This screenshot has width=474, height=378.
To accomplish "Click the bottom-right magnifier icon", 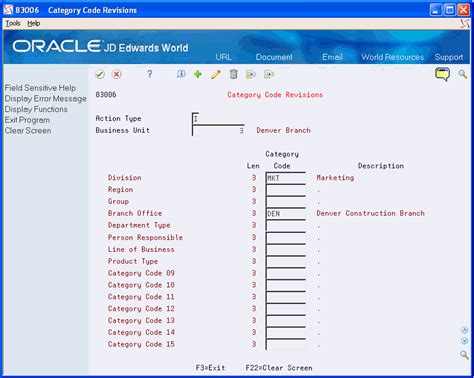I will click(464, 355).
